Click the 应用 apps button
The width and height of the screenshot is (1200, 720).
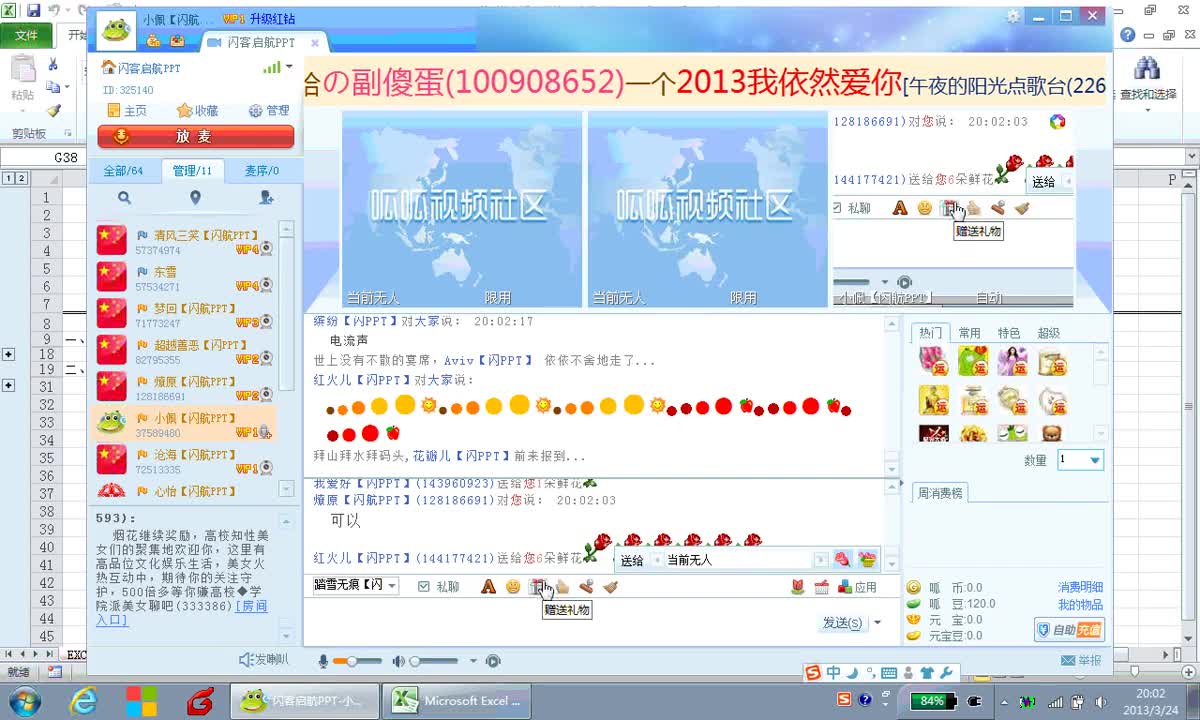coord(857,587)
